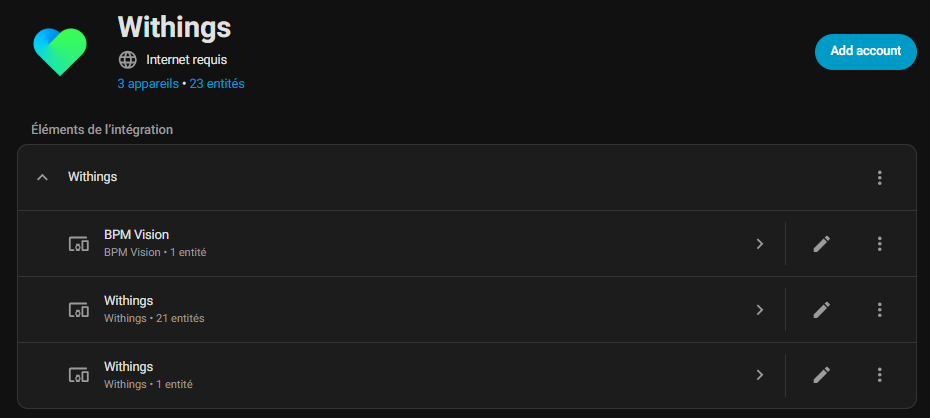This screenshot has height=418, width=930.
Task: Select the BPM Vision device row
Action: point(400,243)
